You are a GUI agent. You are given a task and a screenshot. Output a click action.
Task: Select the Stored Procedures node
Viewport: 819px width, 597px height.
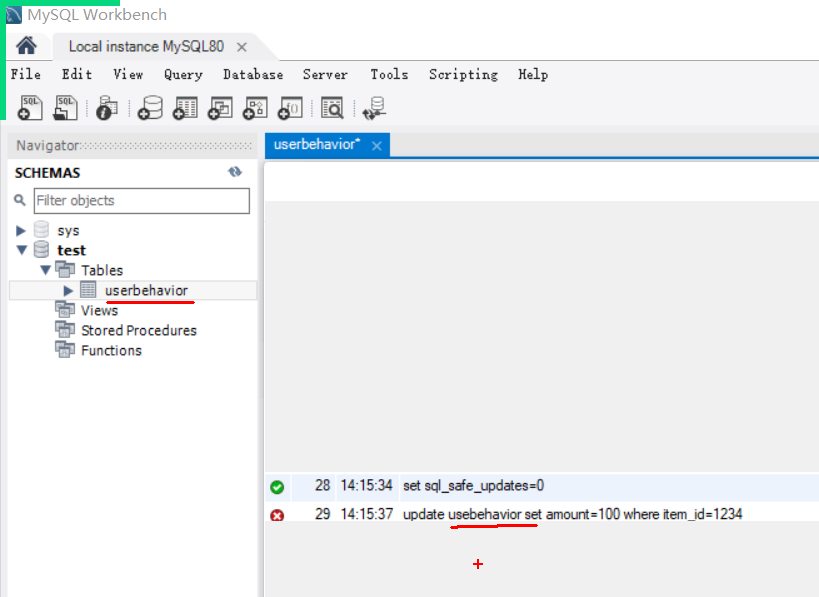tap(139, 330)
